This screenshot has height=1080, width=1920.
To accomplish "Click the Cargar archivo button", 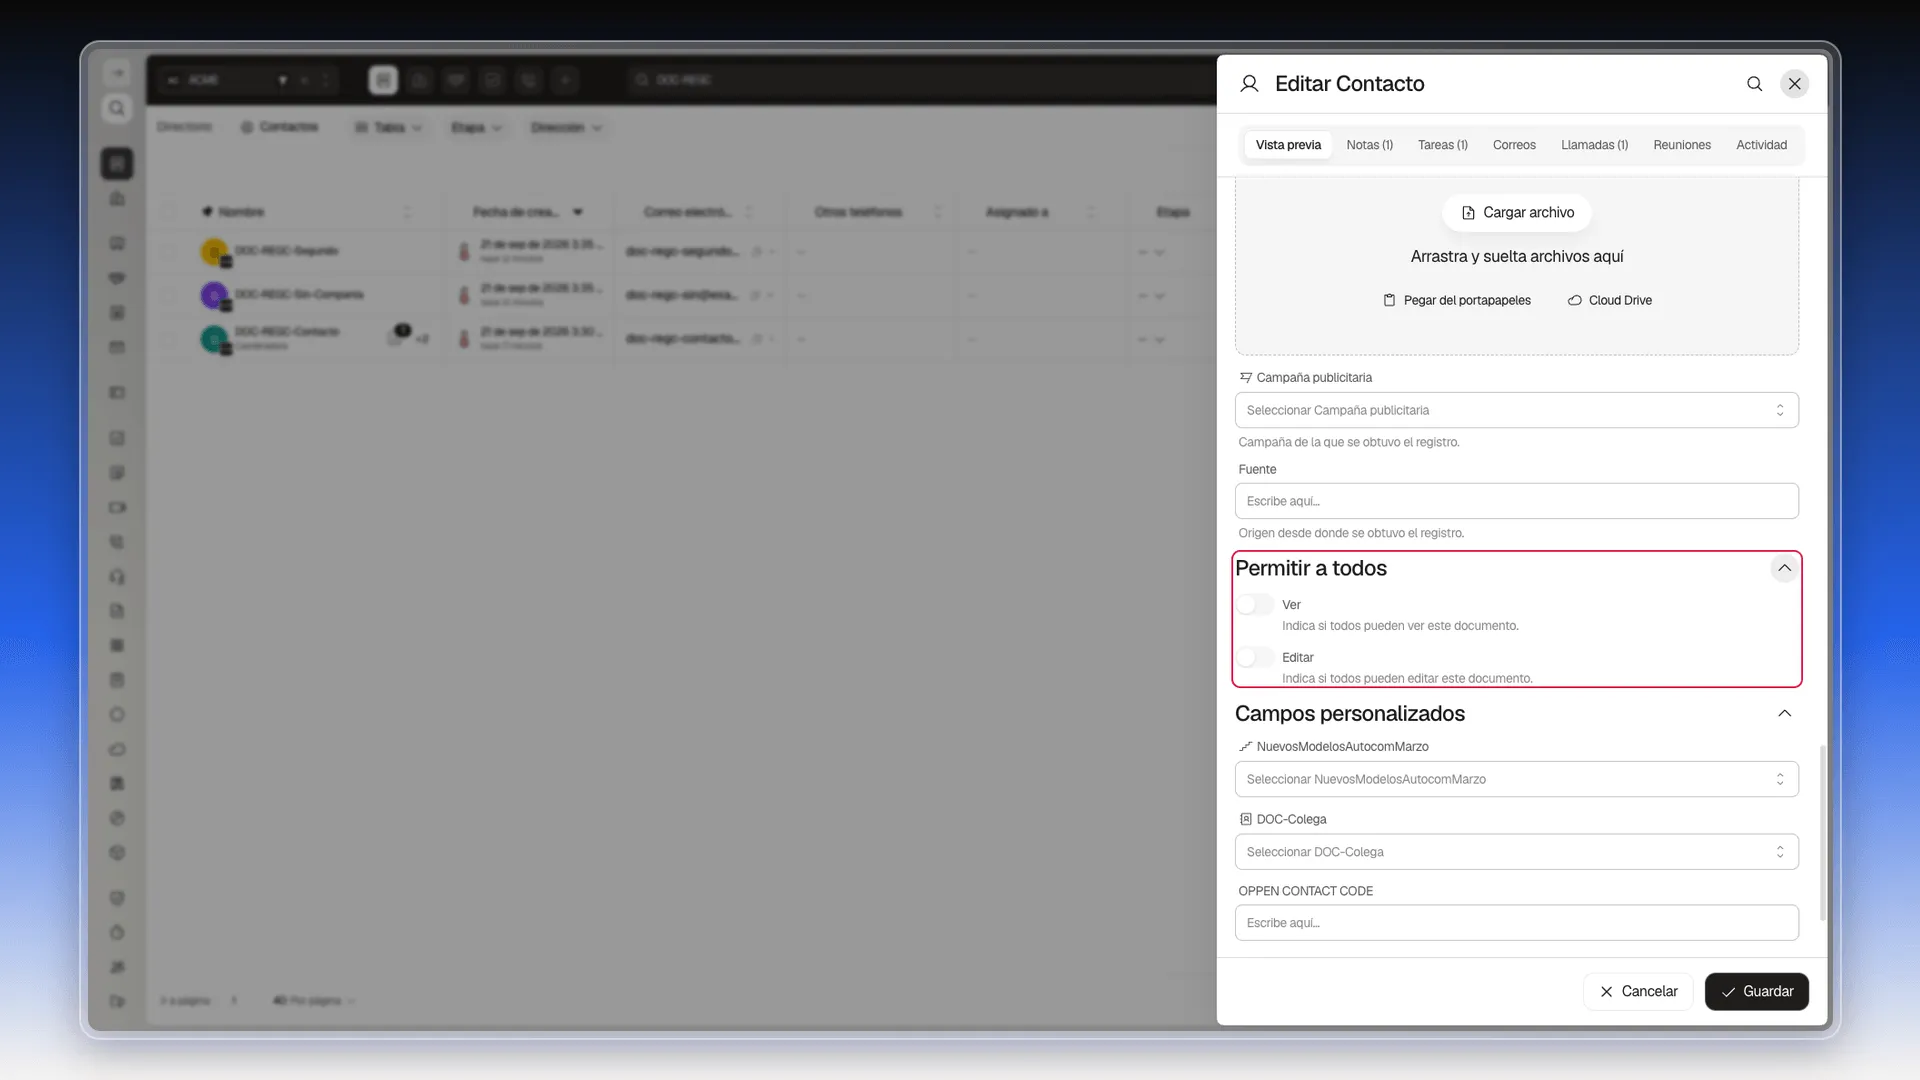I will (x=1516, y=213).
